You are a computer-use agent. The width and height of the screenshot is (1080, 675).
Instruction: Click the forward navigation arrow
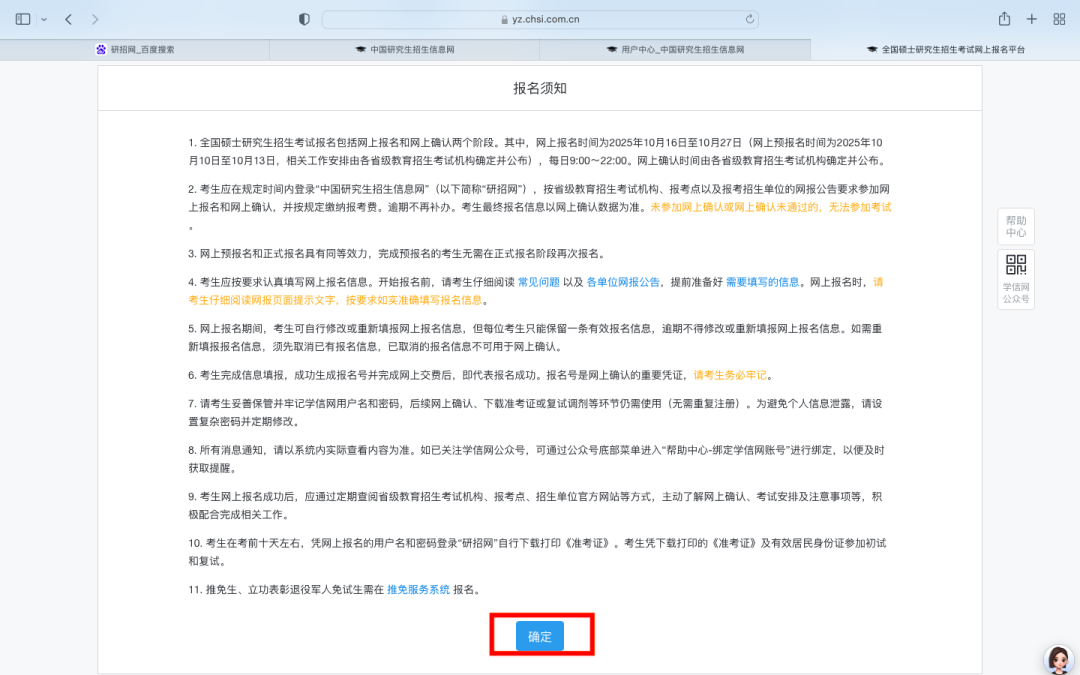coord(95,19)
